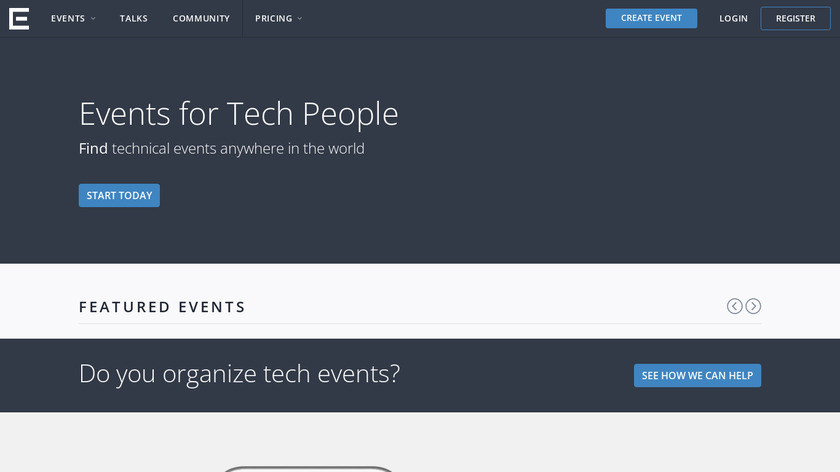The height and width of the screenshot is (472, 840).
Task: Expand the Events navigation dropdown
Action: pos(68,18)
